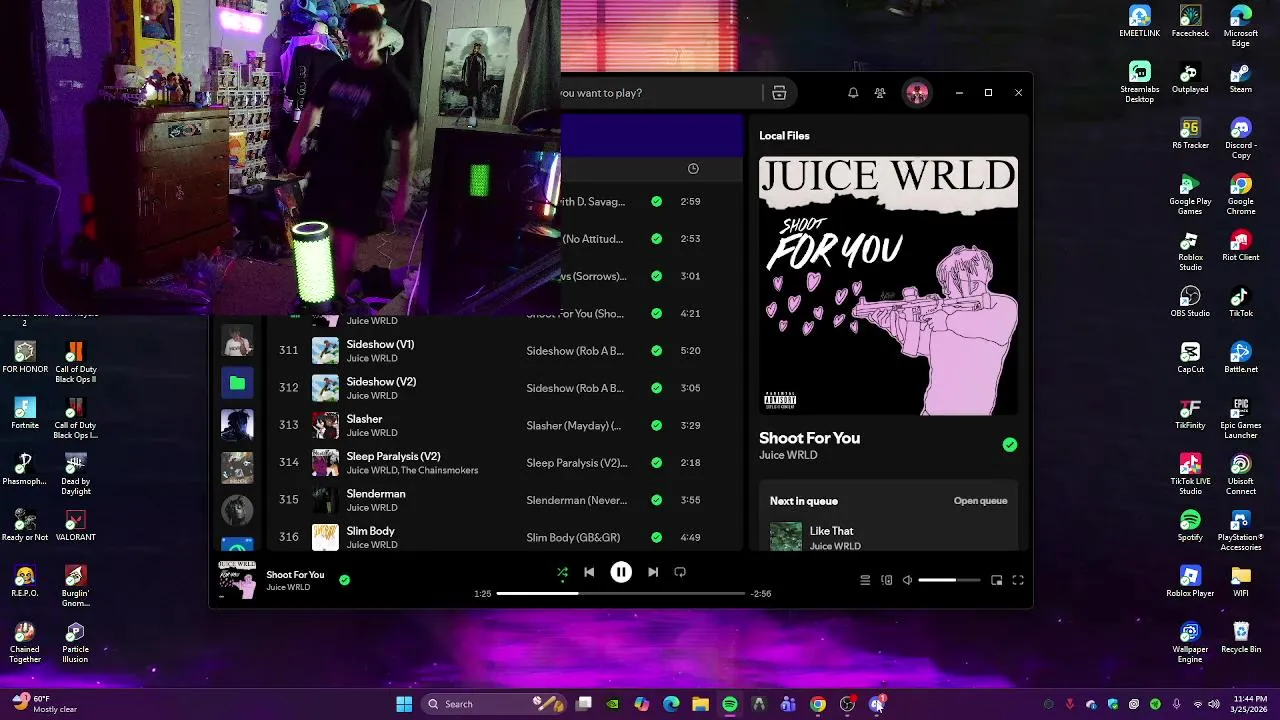Enter Spotify full screen mode

[1018, 580]
